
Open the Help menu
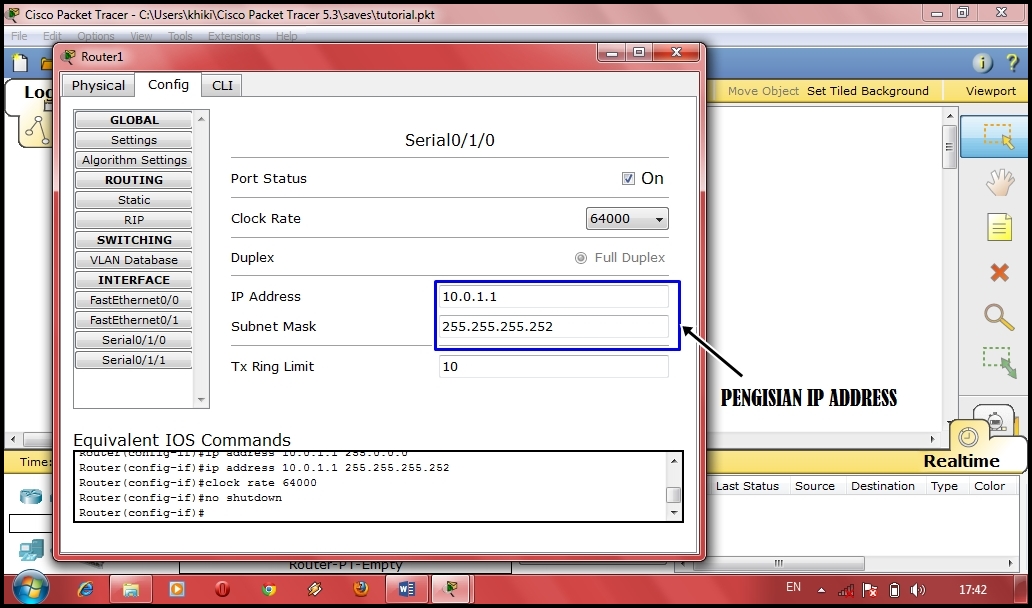pos(286,36)
